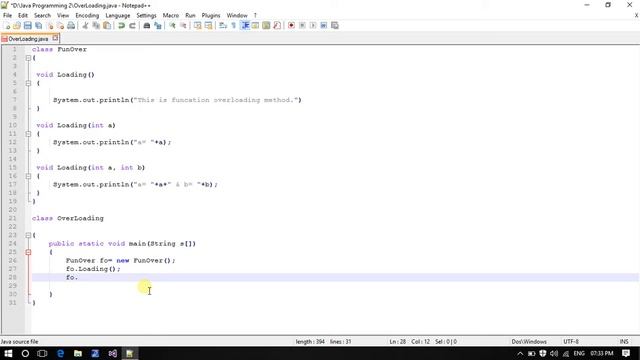Redo the edit via toolbar arrow
Screen dimensions: 640x360
point(132,25)
